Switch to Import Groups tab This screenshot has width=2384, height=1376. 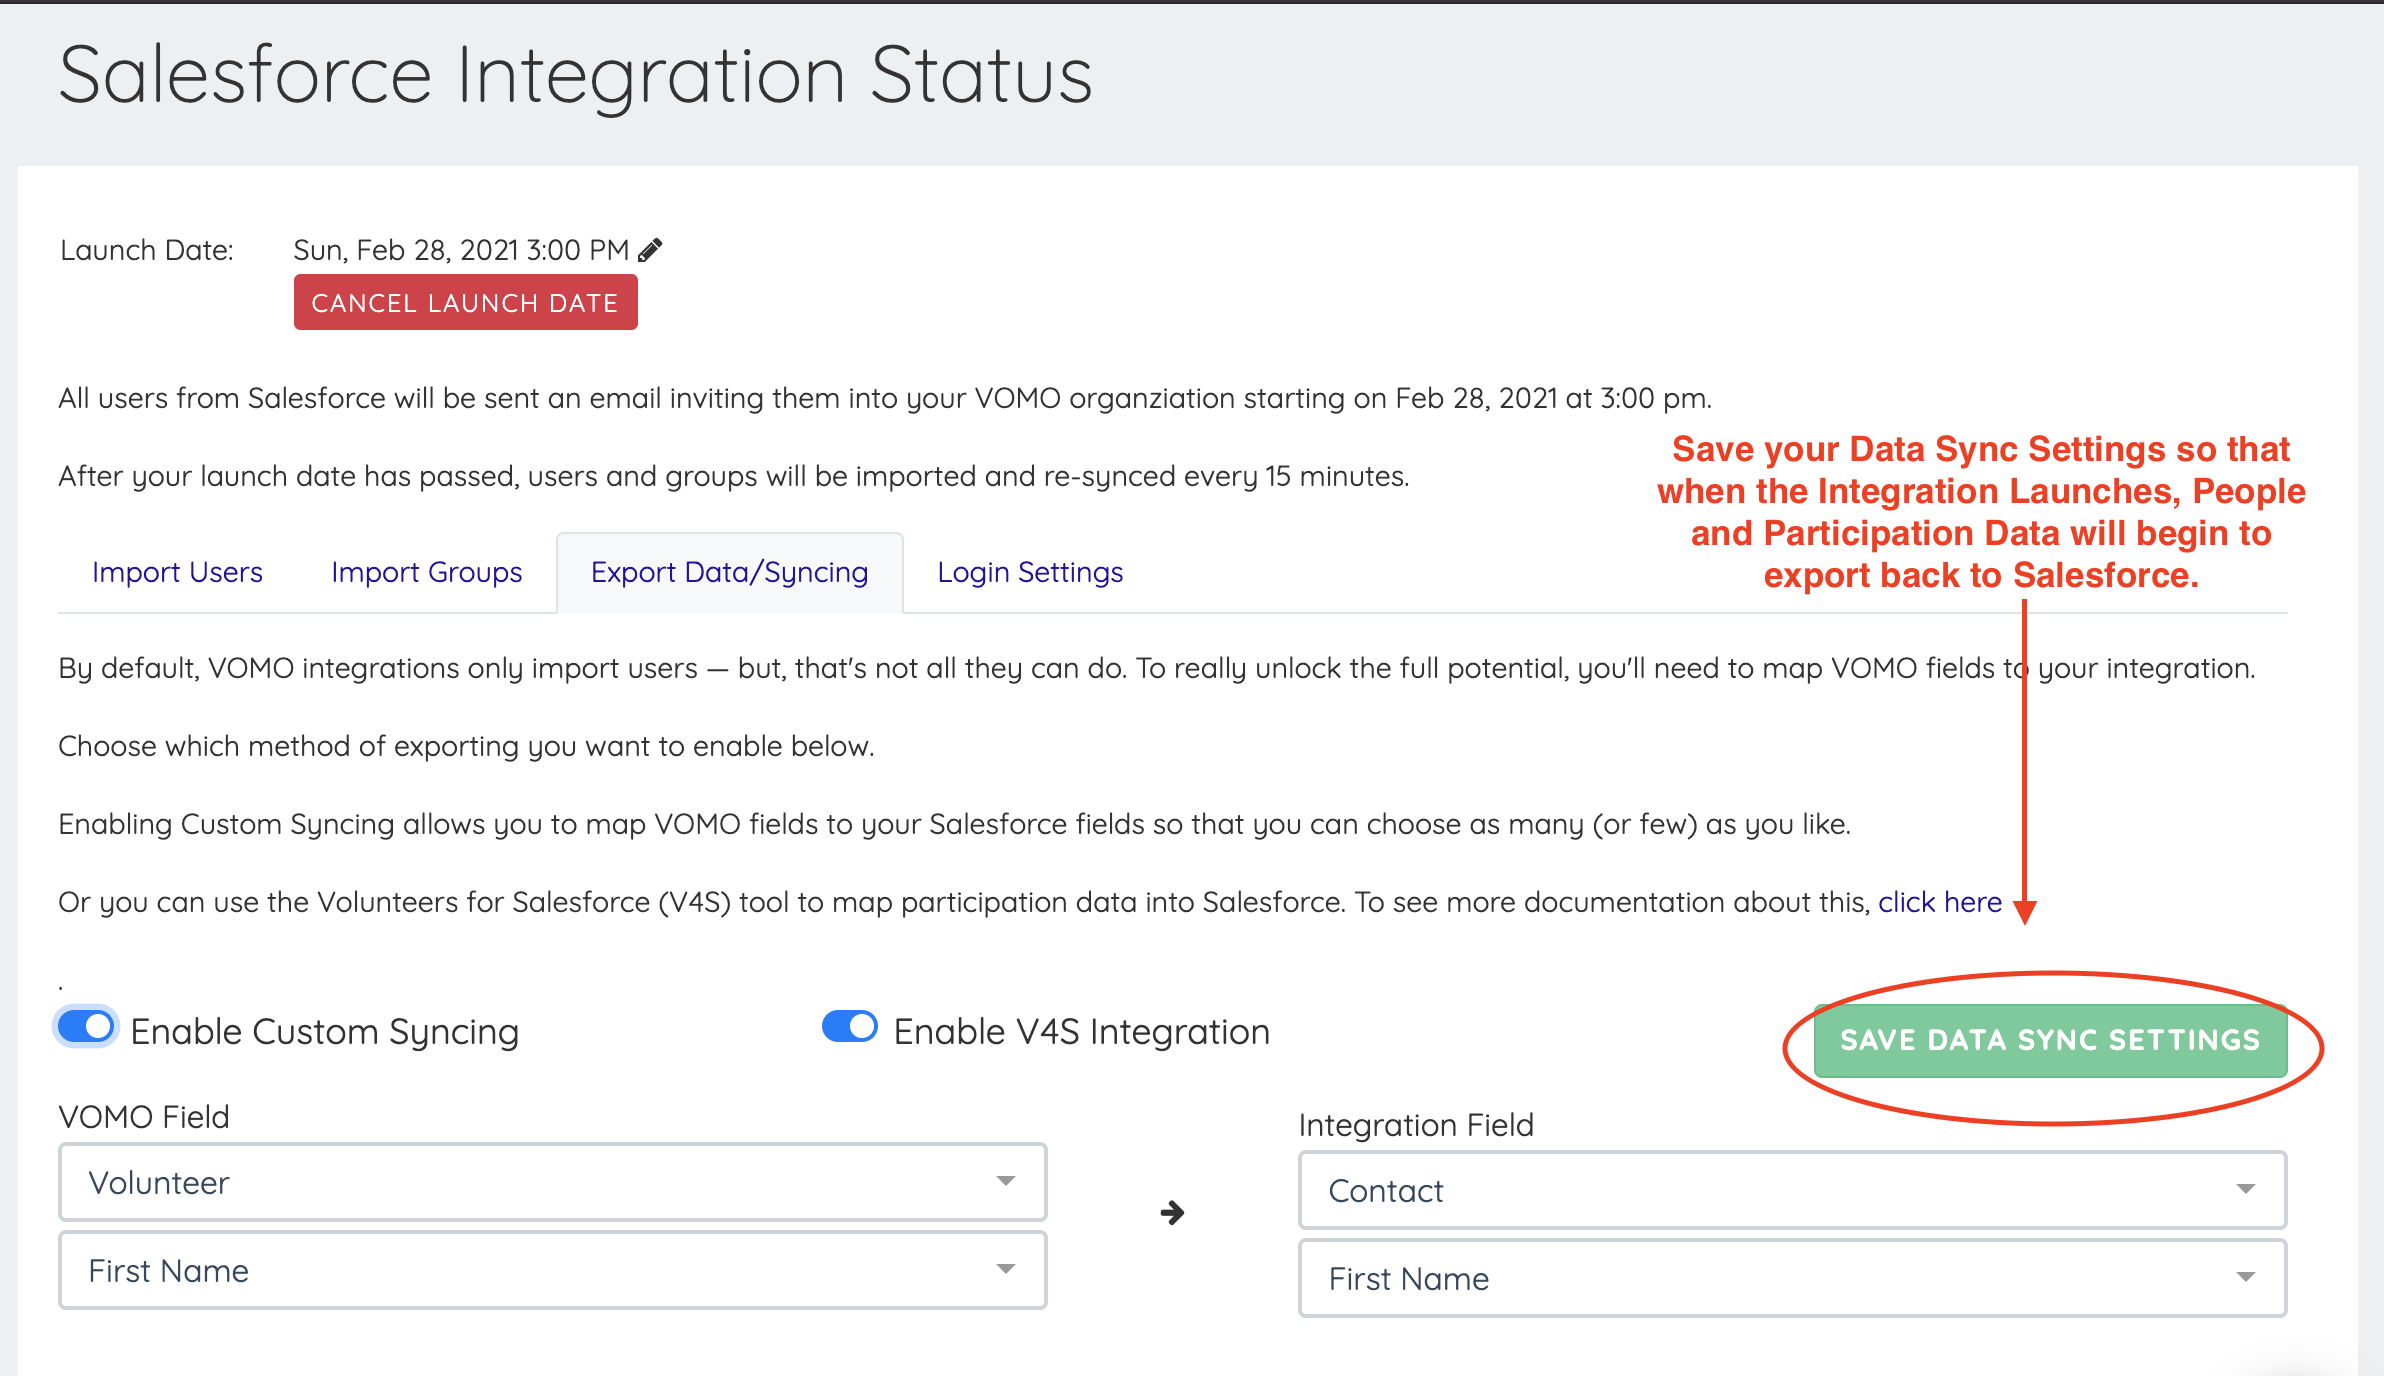coord(427,572)
